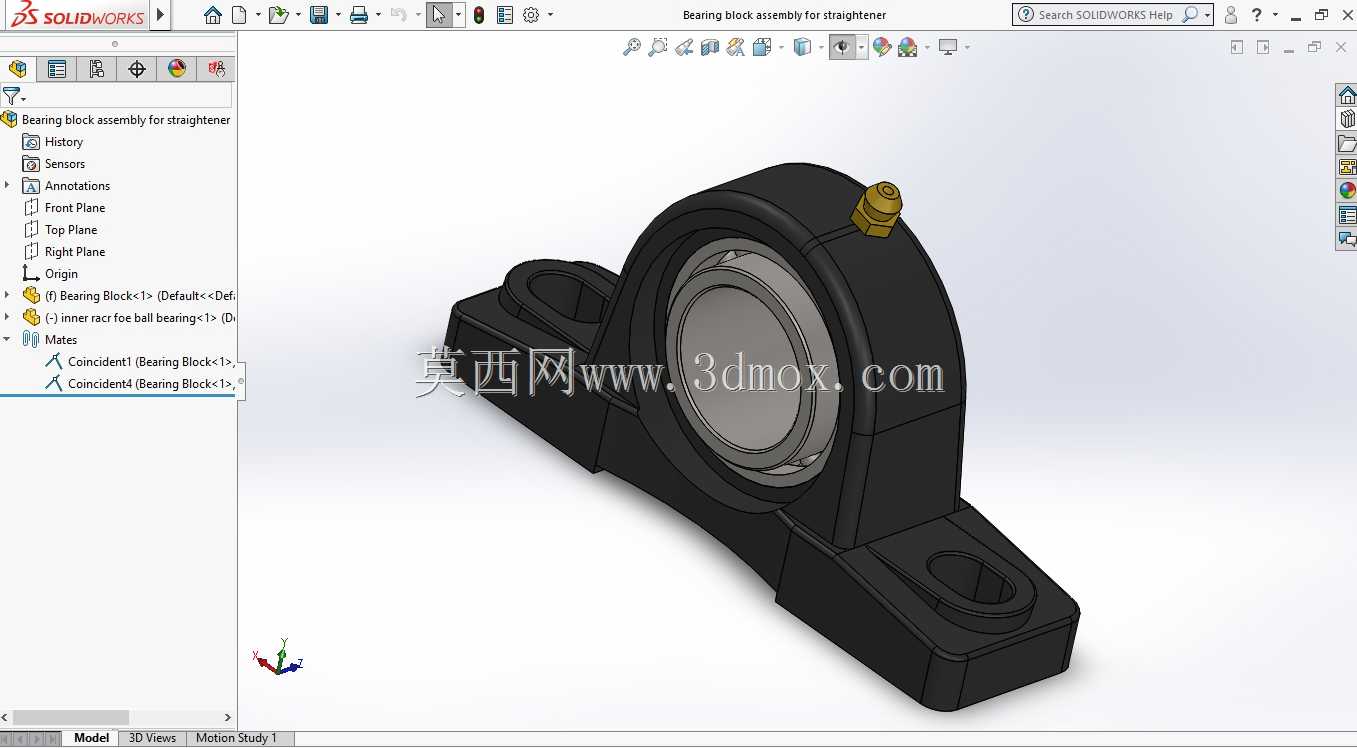The width and height of the screenshot is (1357, 748).
Task: Open Options gear icon
Action: pos(531,15)
